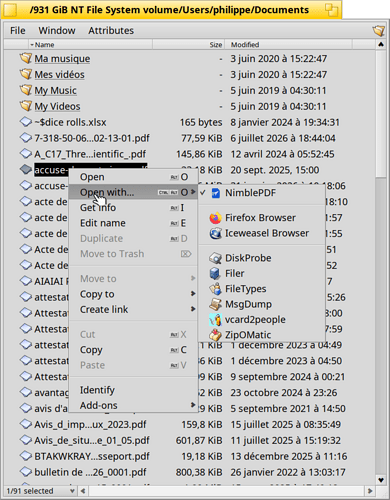Choose Open from the context menu

point(133,177)
